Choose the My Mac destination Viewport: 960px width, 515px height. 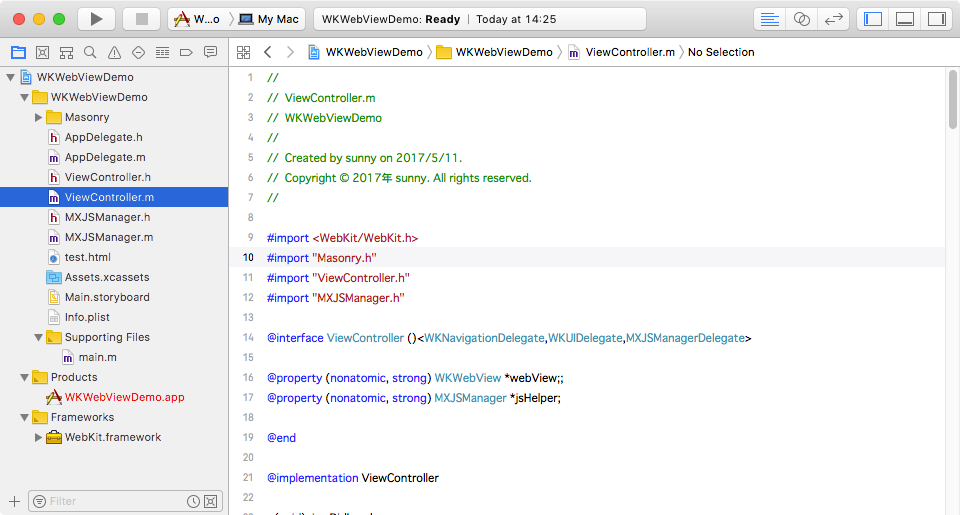click(x=269, y=19)
